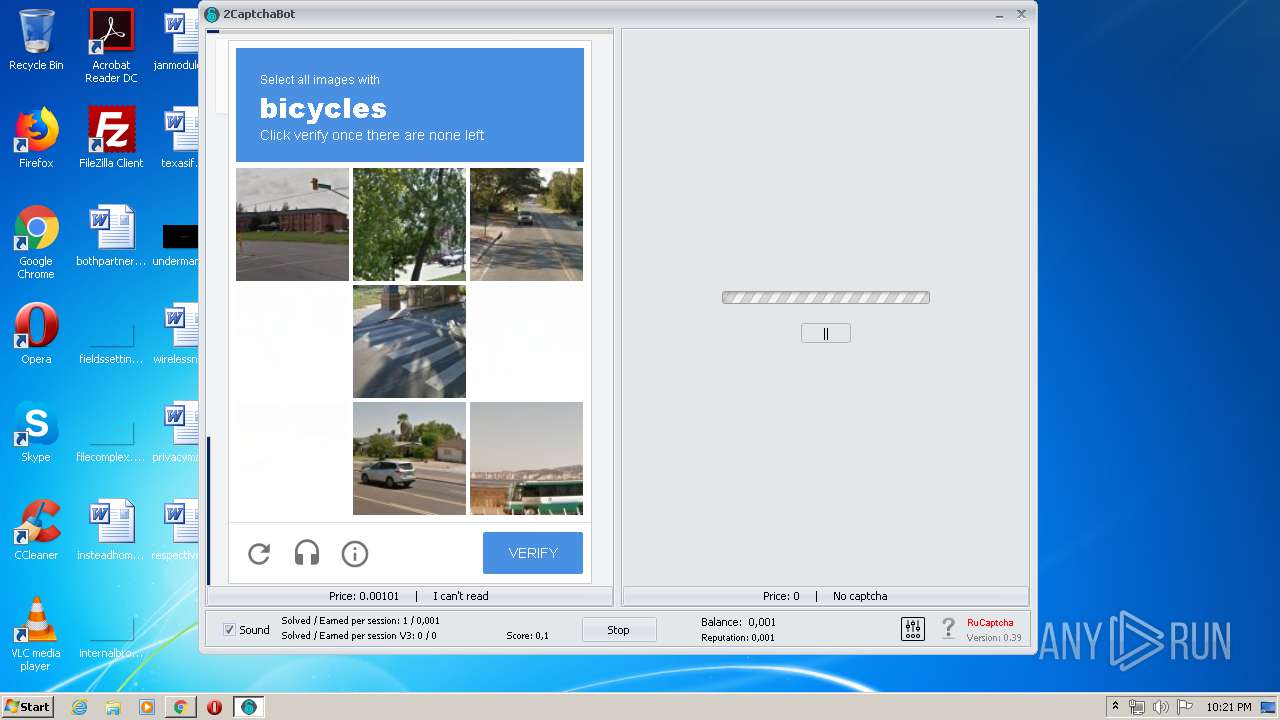Open the network tray icon
The height and width of the screenshot is (720, 1280).
click(1137, 707)
